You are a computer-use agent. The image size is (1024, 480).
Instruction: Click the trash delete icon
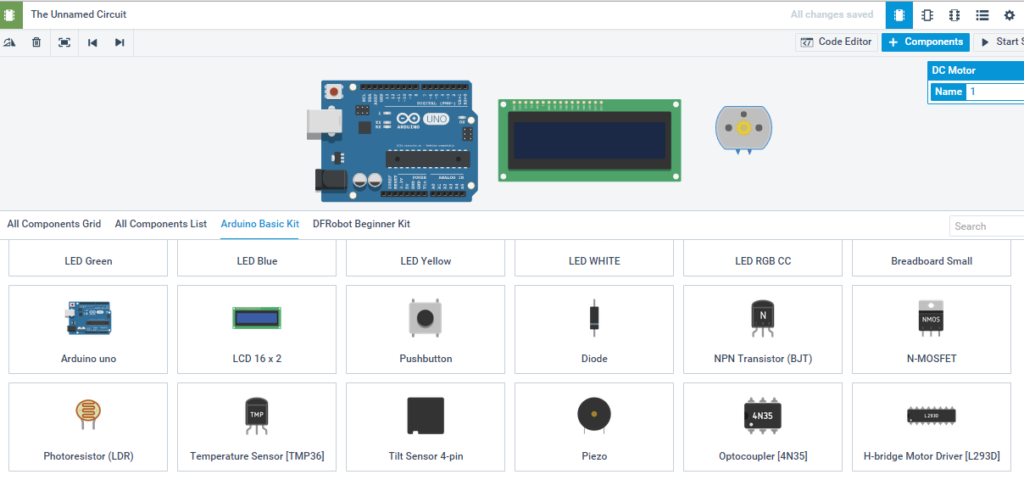click(37, 42)
